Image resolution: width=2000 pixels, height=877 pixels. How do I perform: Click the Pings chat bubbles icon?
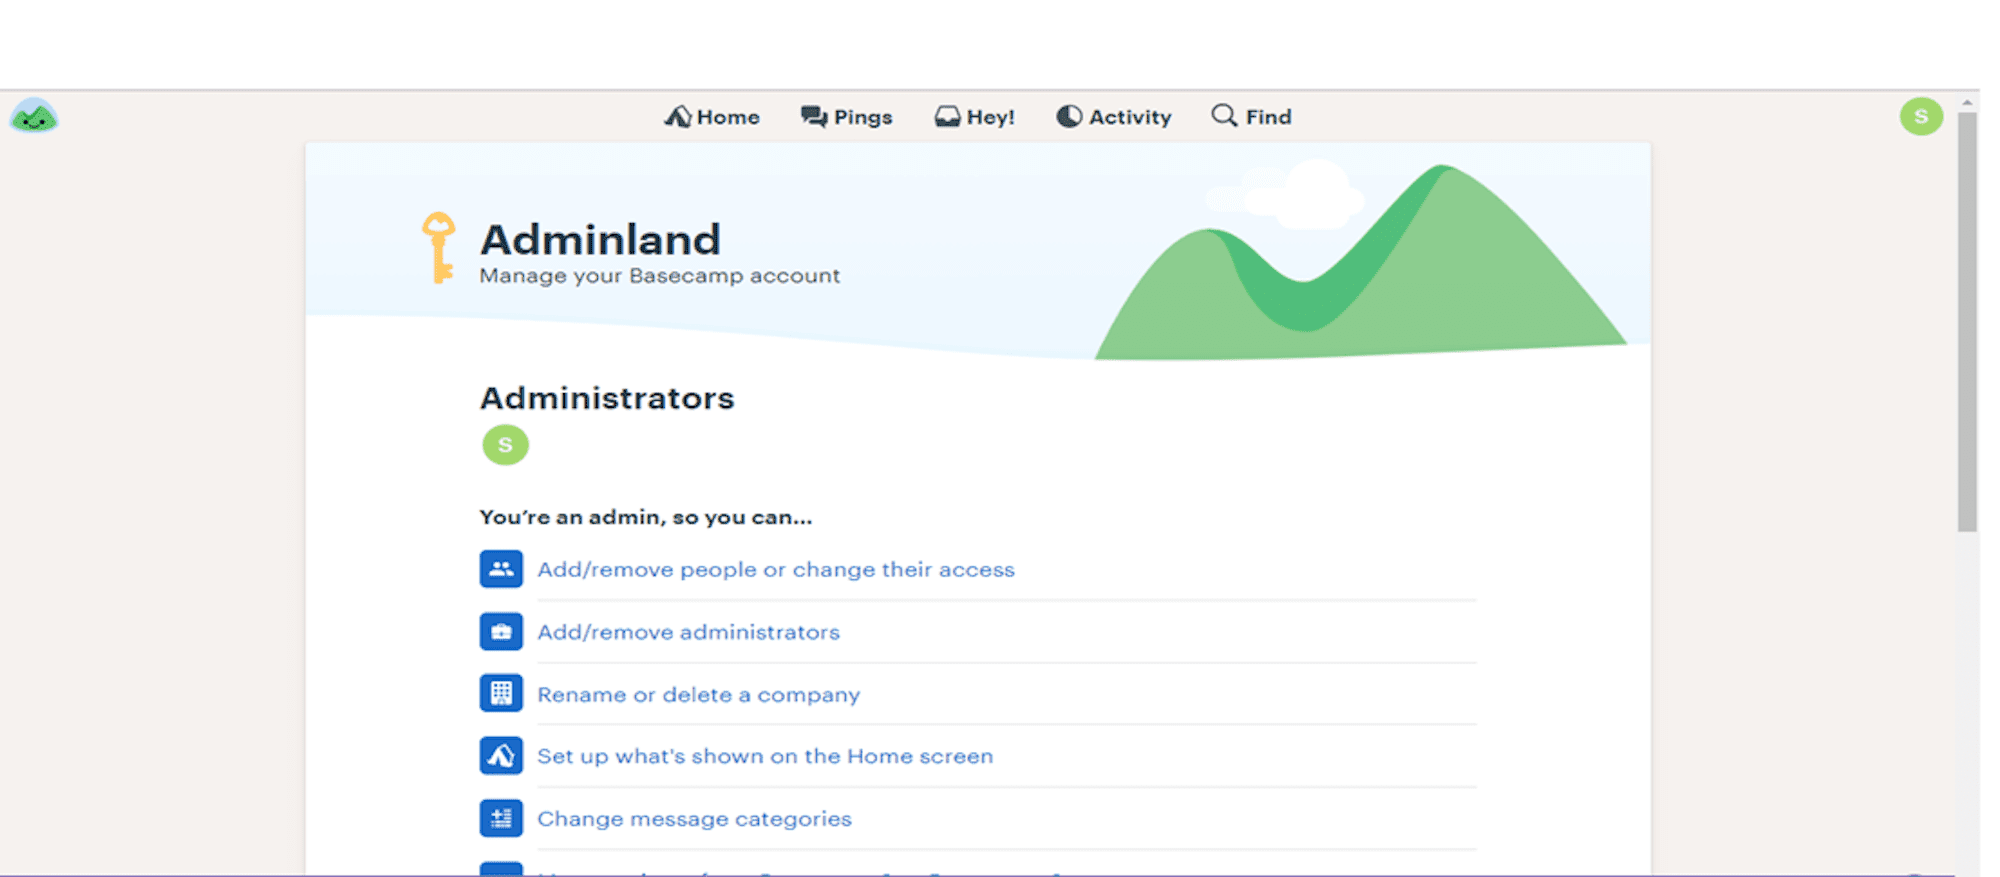(x=814, y=117)
